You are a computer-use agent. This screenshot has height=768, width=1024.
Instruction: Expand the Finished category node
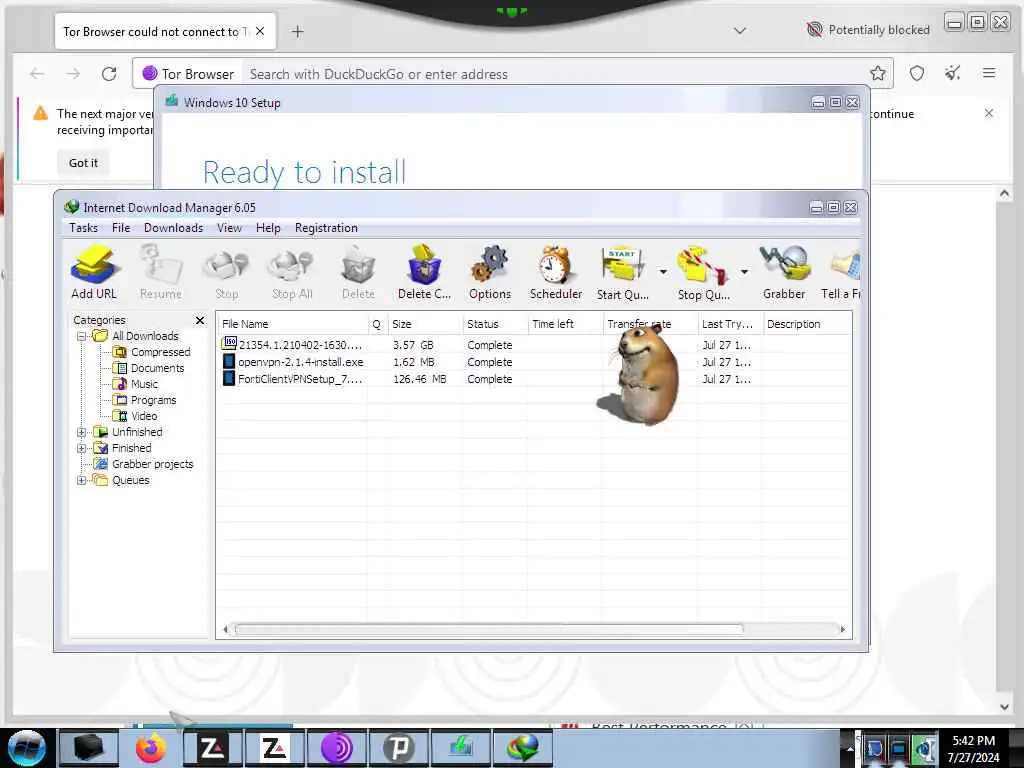(x=82, y=448)
